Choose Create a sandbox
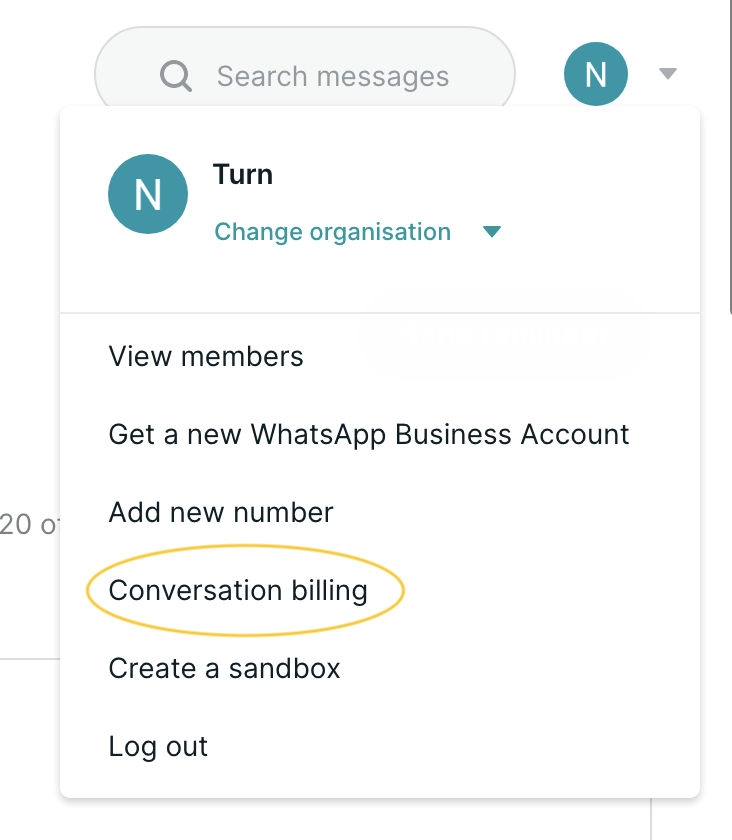The image size is (732, 840). [224, 668]
